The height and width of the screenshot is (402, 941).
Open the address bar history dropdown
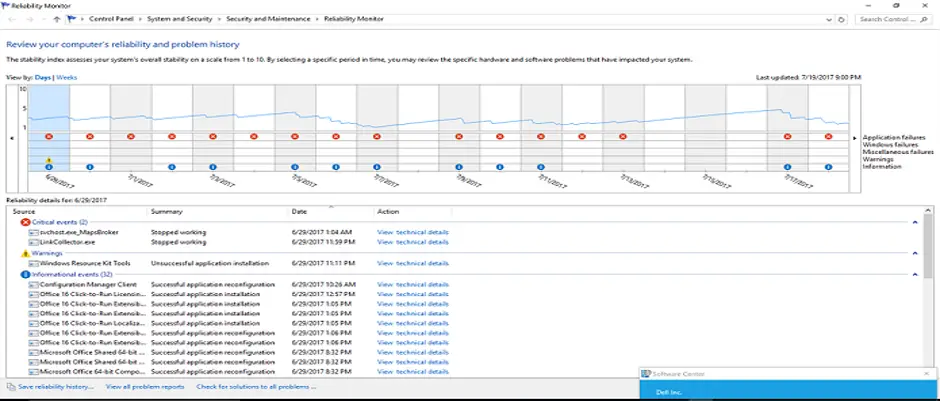[x=828, y=19]
